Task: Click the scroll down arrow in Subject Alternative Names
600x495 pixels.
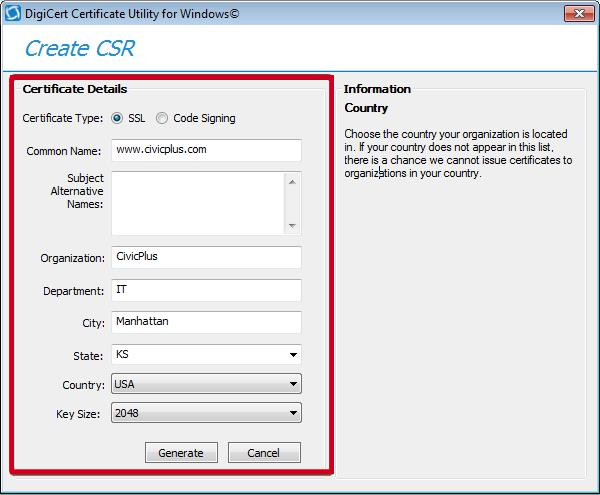Action: point(292,226)
